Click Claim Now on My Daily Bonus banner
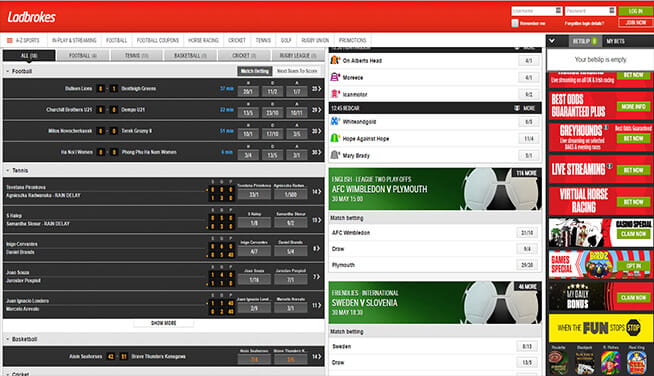654x376 pixels. pos(633,298)
